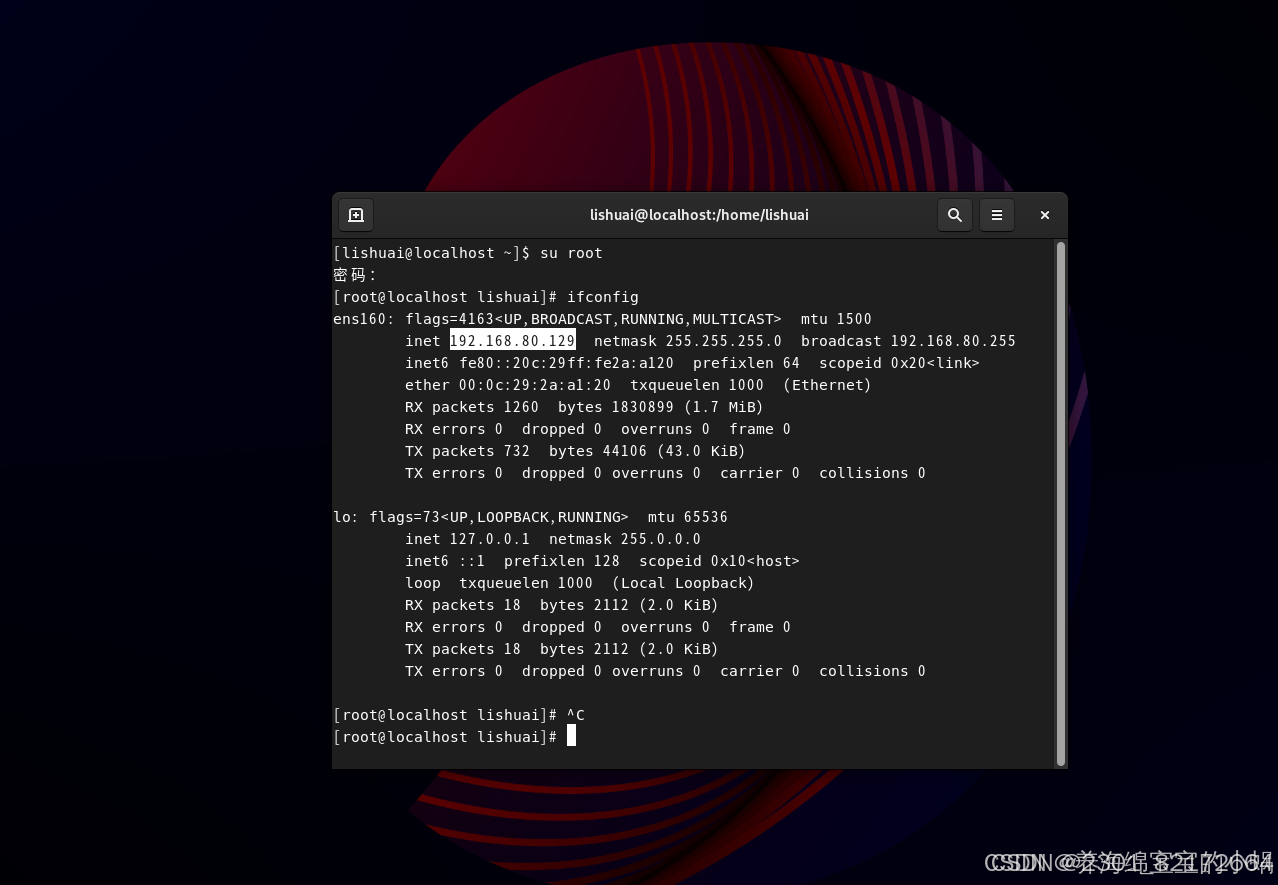Click the '密码：' password prompt

(355, 275)
